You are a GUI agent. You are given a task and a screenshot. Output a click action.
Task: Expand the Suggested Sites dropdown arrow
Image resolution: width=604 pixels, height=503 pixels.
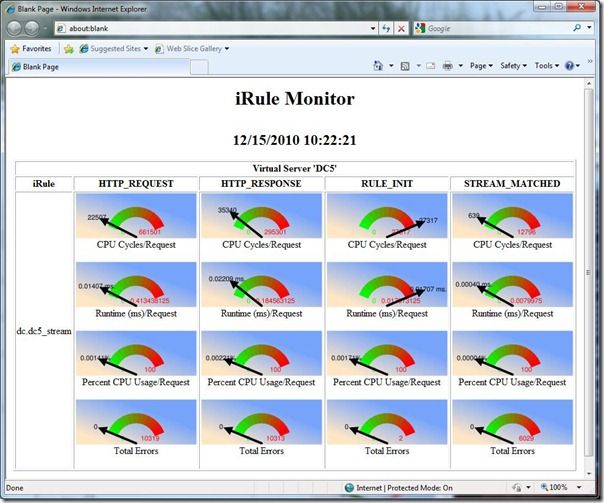(x=146, y=49)
